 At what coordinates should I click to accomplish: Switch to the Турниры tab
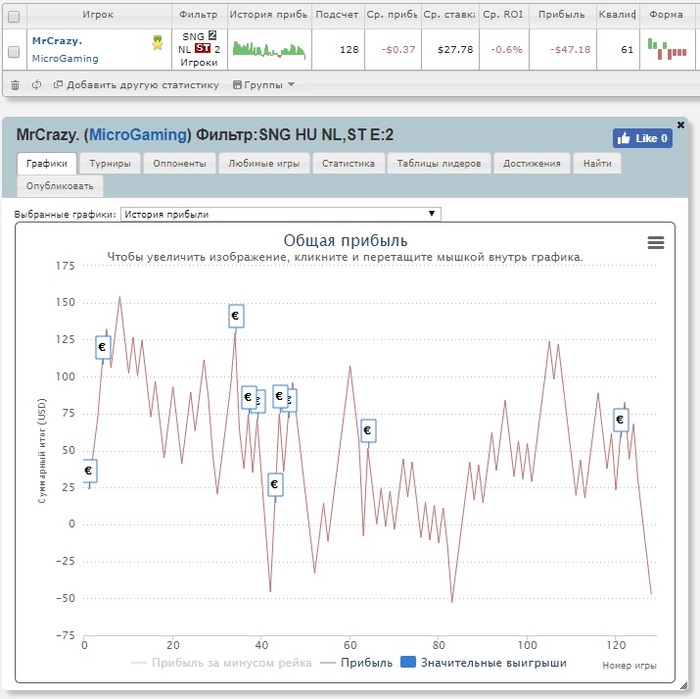pyautogui.click(x=110, y=163)
